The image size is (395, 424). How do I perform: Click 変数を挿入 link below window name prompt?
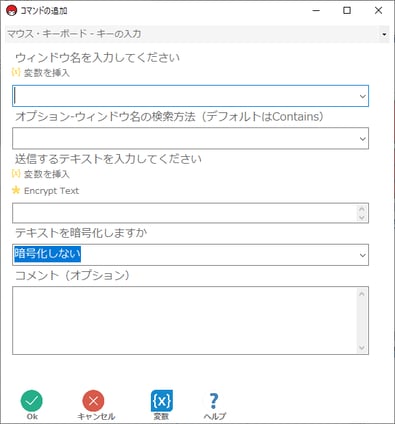47,73
